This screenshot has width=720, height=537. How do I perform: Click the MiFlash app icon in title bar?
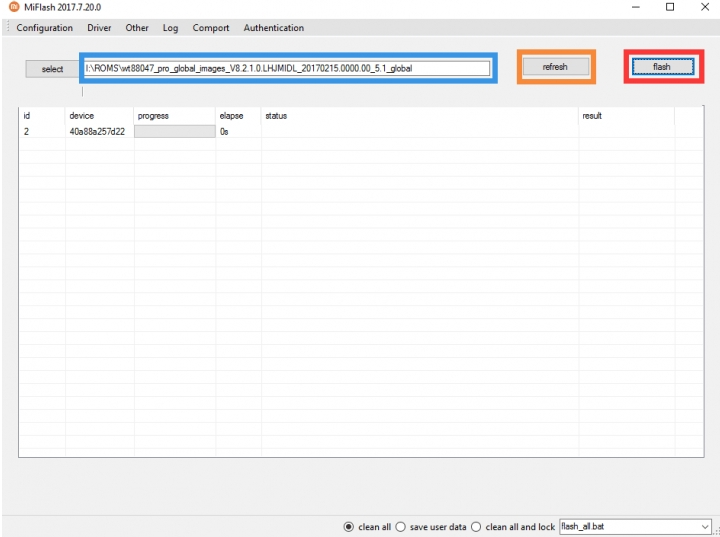(14, 7)
